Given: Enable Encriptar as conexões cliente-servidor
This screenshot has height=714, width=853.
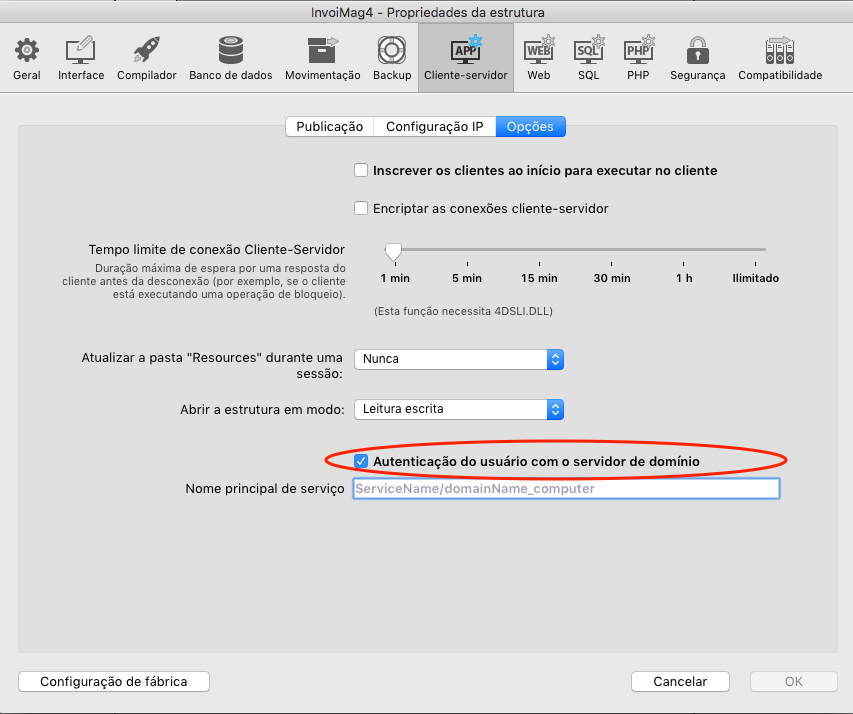Looking at the screenshot, I should 361,209.
